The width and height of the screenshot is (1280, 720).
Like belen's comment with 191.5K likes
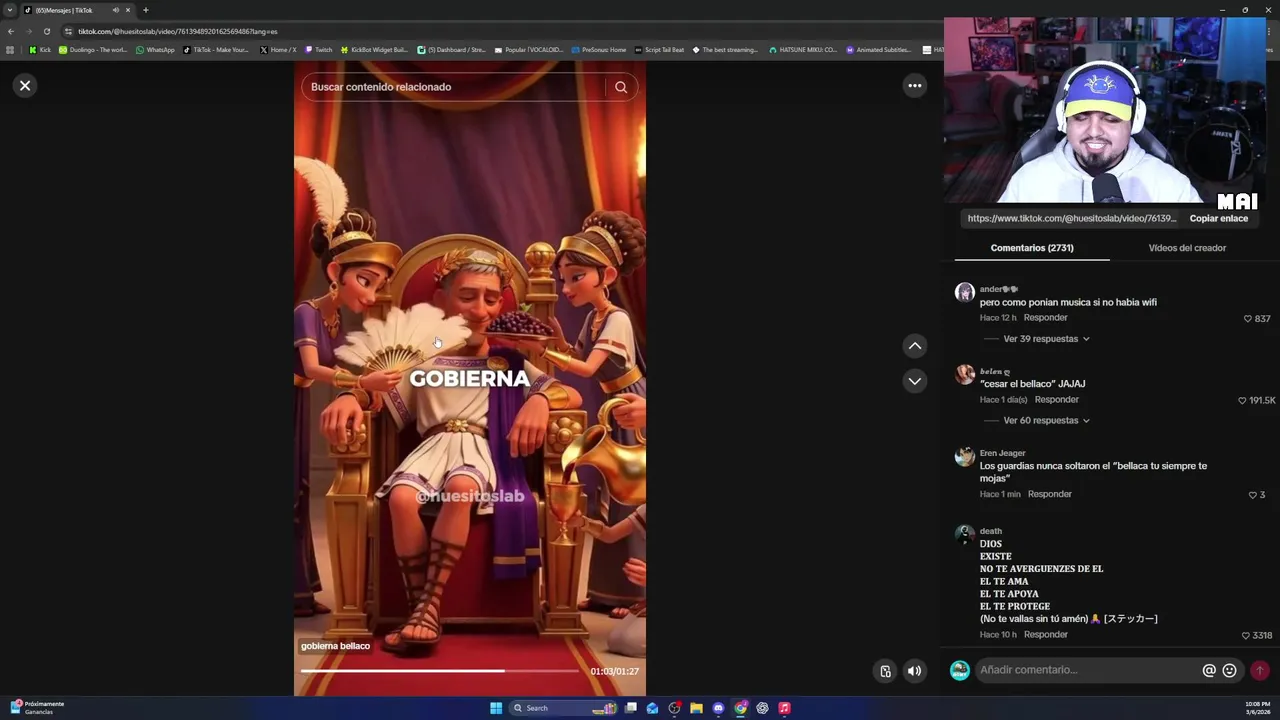click(1242, 401)
